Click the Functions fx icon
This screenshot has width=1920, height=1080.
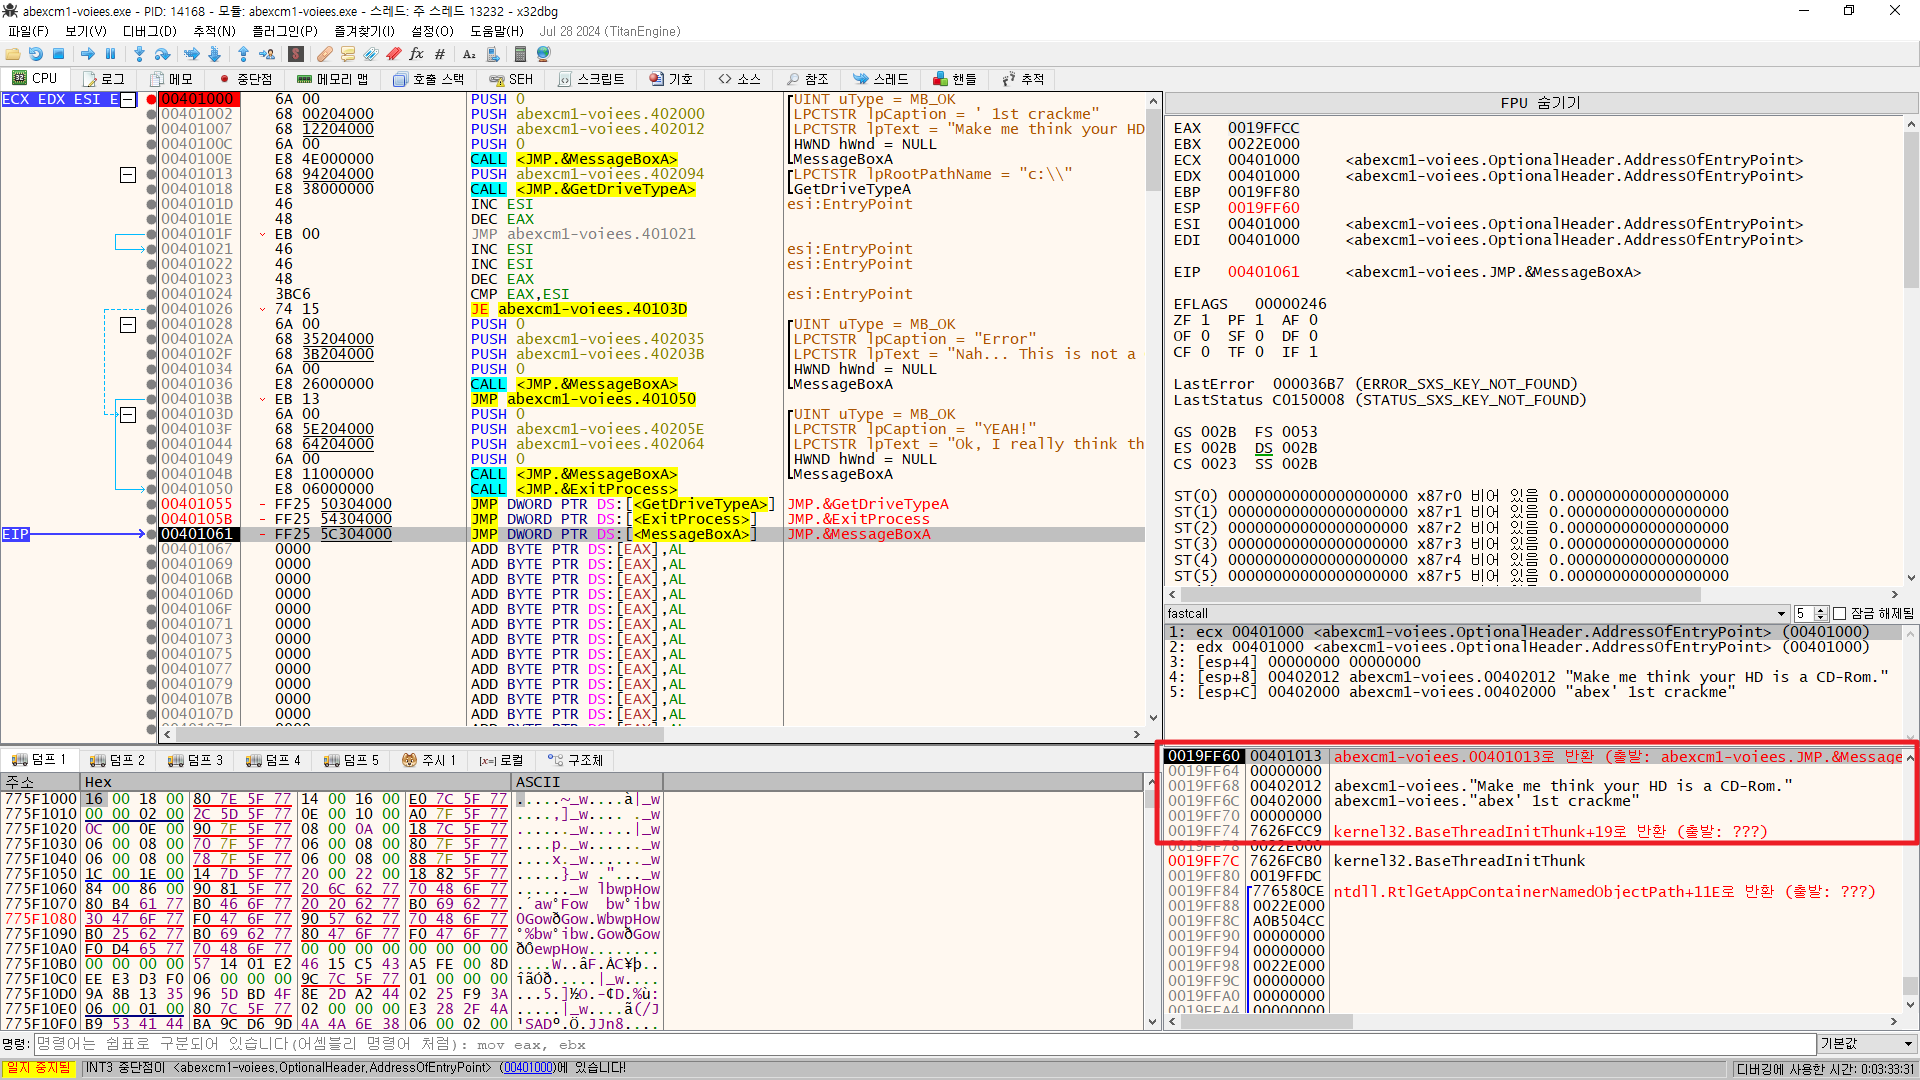416,54
